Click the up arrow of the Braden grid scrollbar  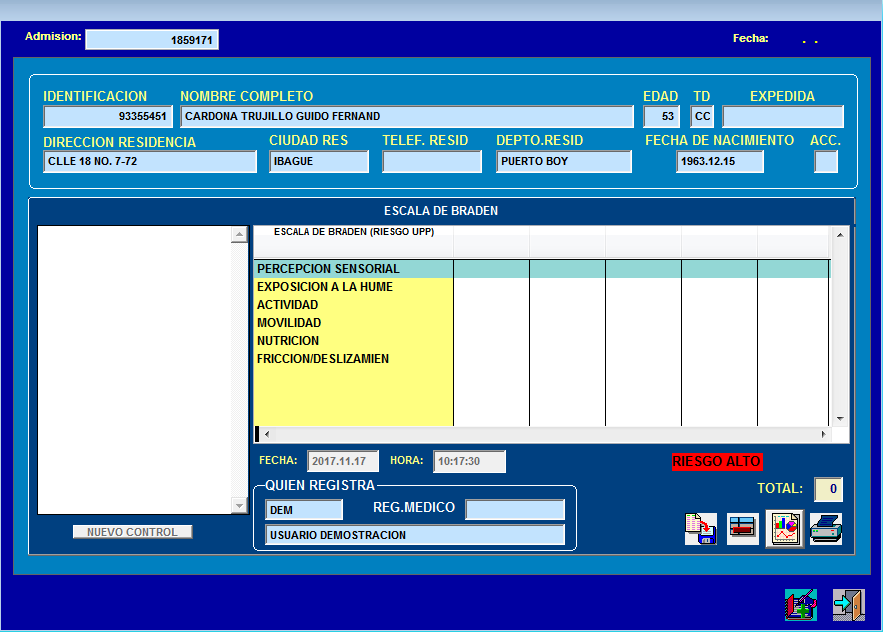coord(840,234)
